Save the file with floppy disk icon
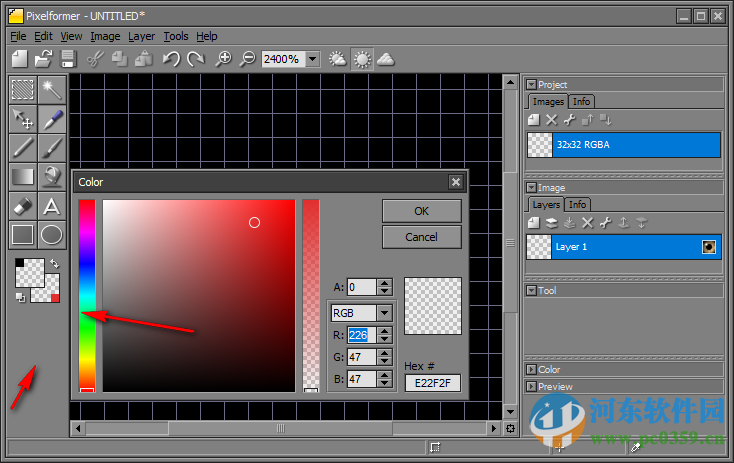 tap(68, 59)
